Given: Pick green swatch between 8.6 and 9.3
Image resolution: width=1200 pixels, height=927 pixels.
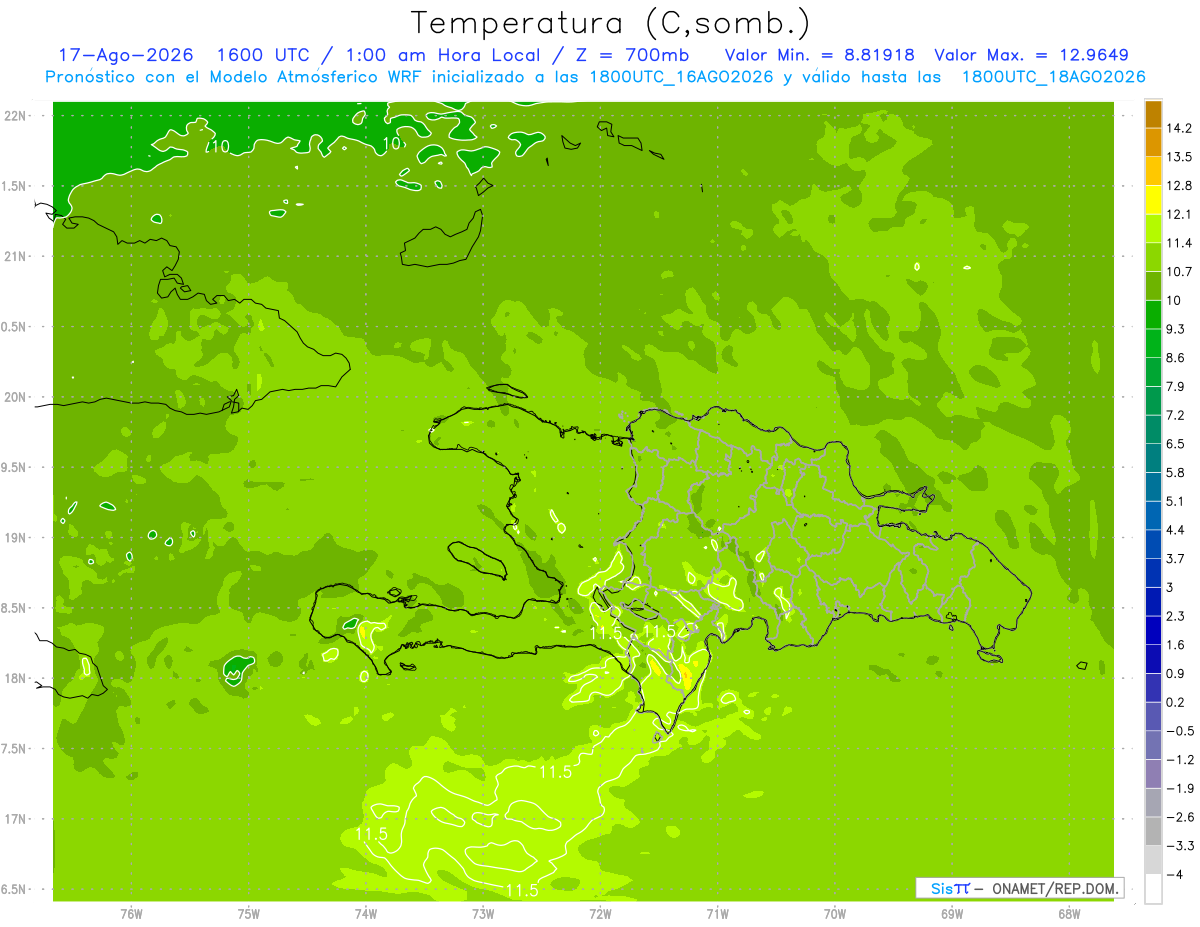Looking at the screenshot, I should click(x=1153, y=343).
